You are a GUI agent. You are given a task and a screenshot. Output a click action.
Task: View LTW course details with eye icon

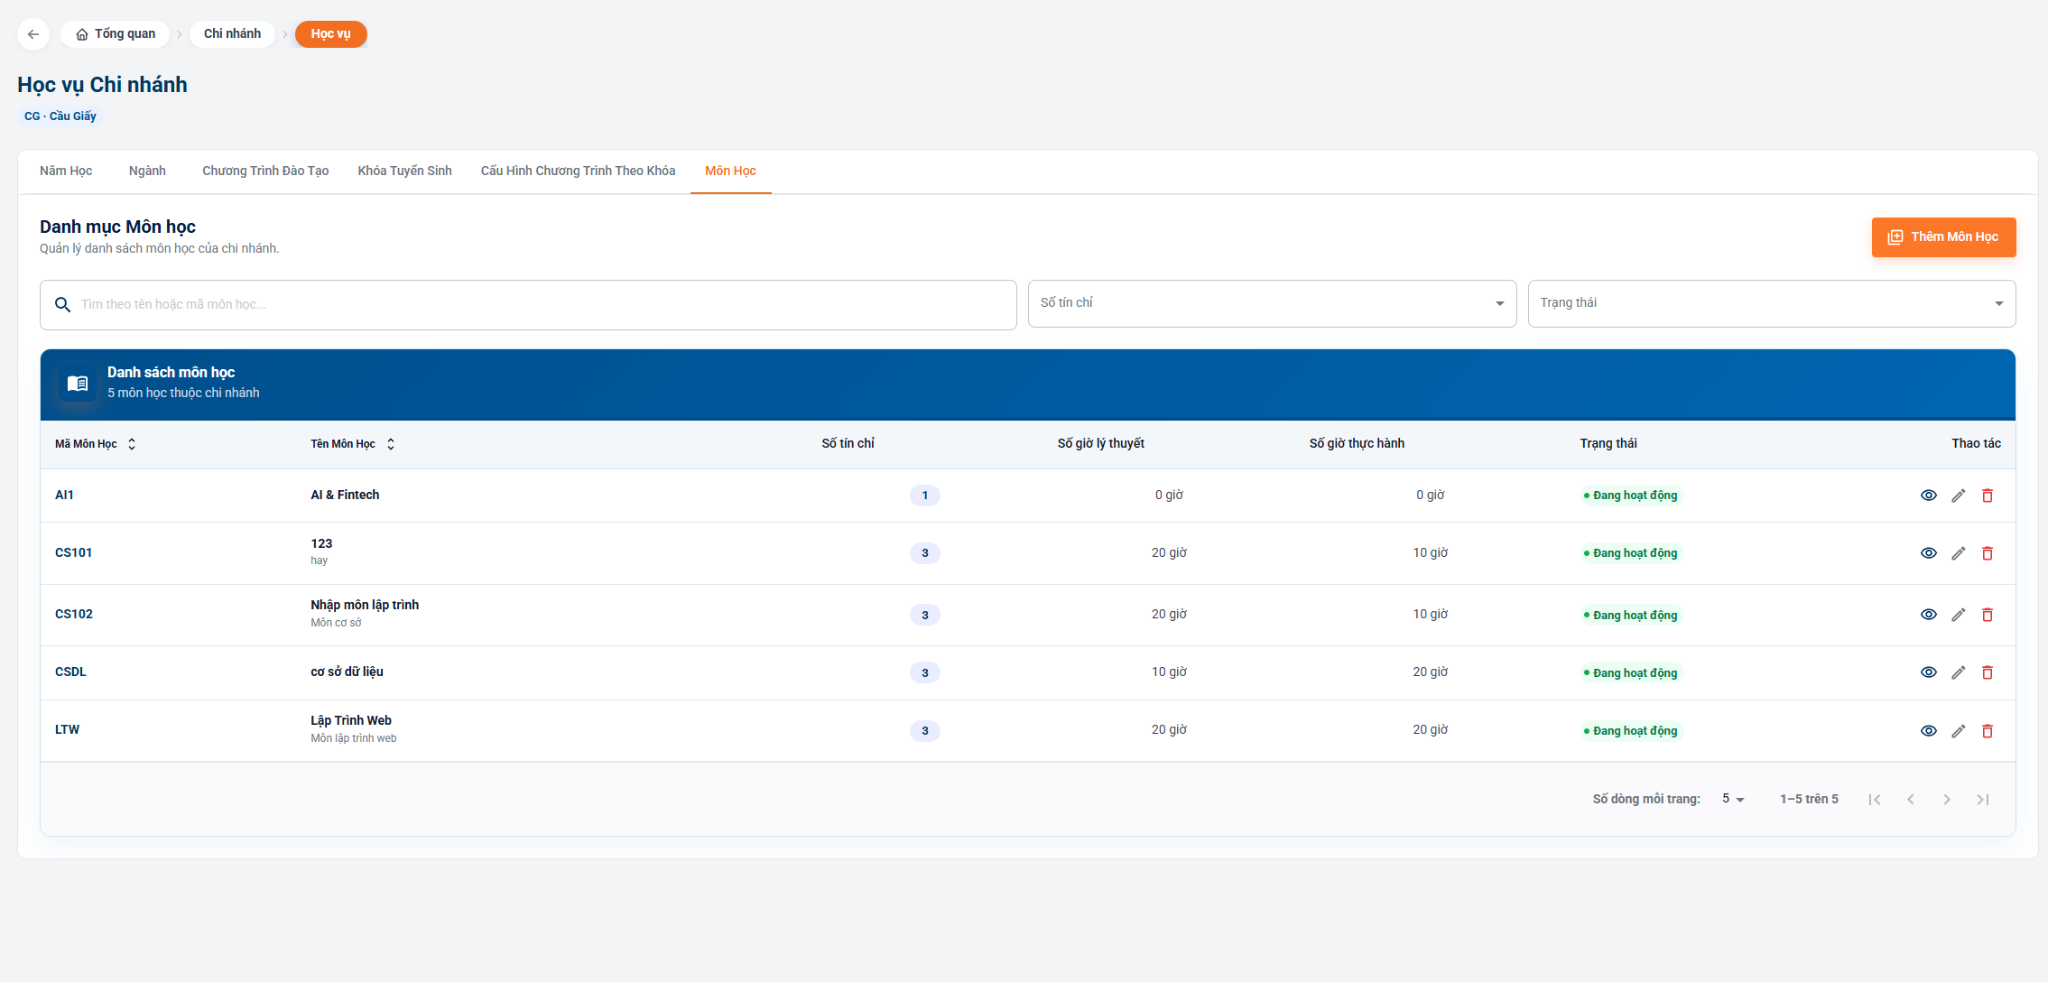click(1929, 731)
